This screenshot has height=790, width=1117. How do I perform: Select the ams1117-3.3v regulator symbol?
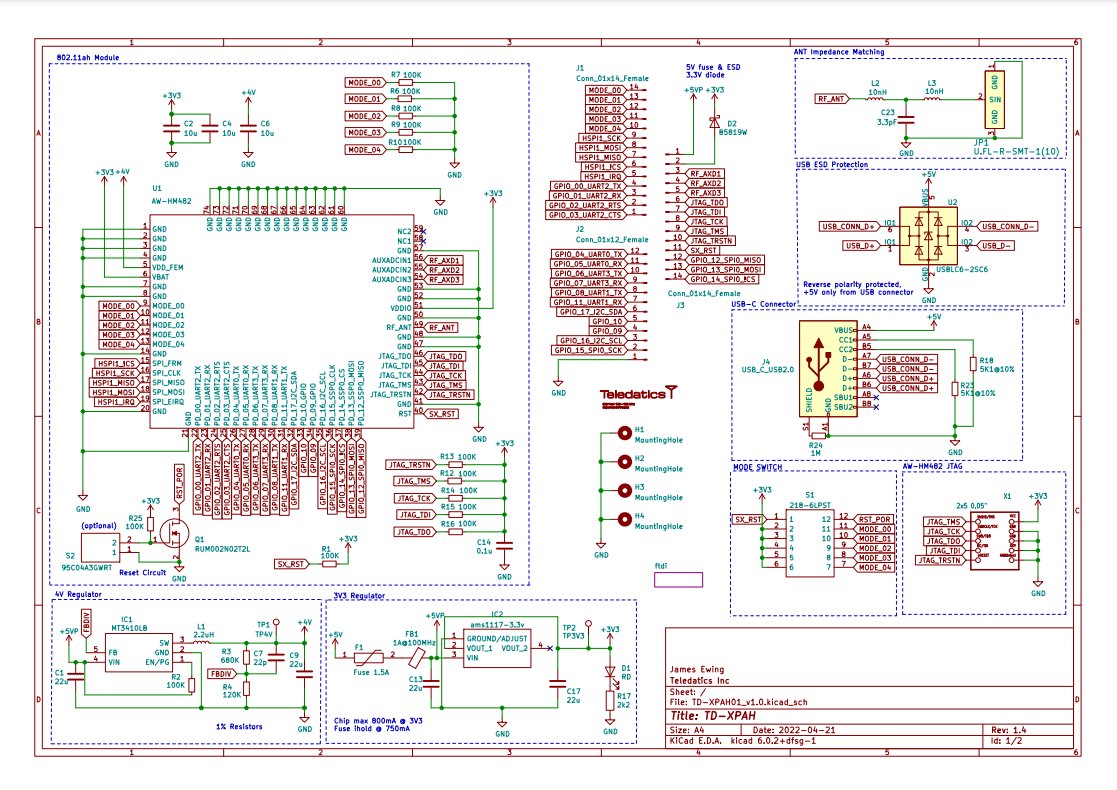(497, 648)
